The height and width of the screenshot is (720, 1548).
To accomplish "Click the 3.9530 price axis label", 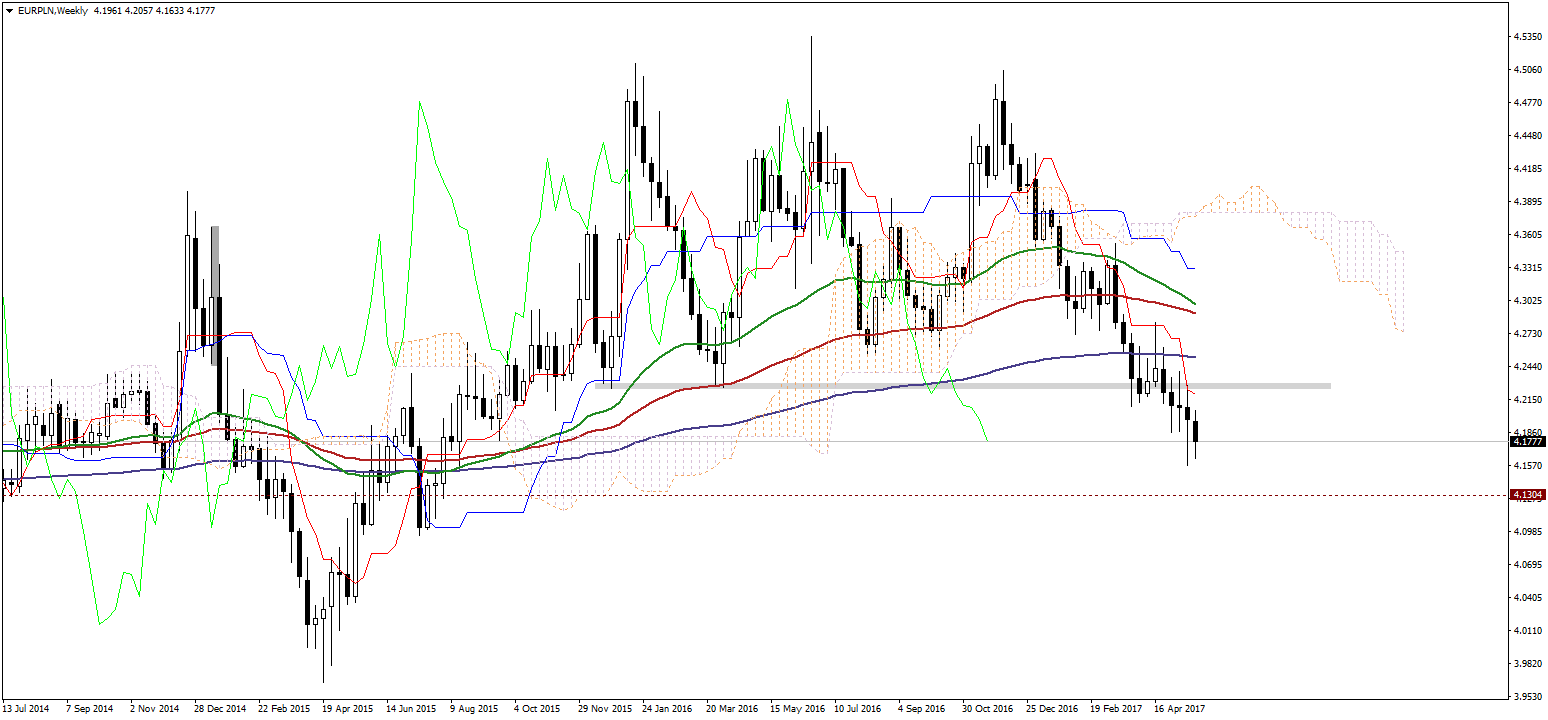I will (1527, 696).
